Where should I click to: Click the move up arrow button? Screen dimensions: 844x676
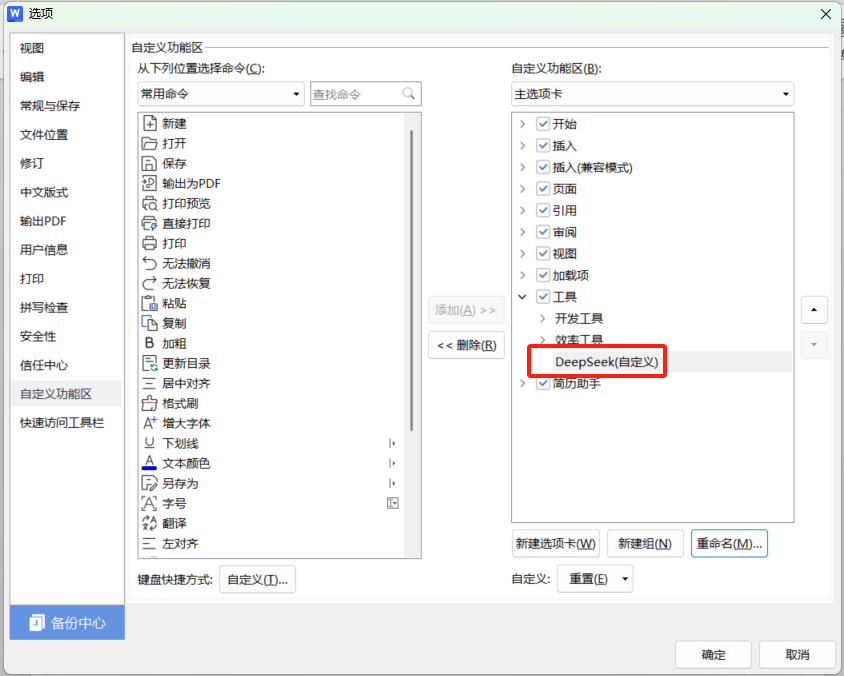[814, 309]
